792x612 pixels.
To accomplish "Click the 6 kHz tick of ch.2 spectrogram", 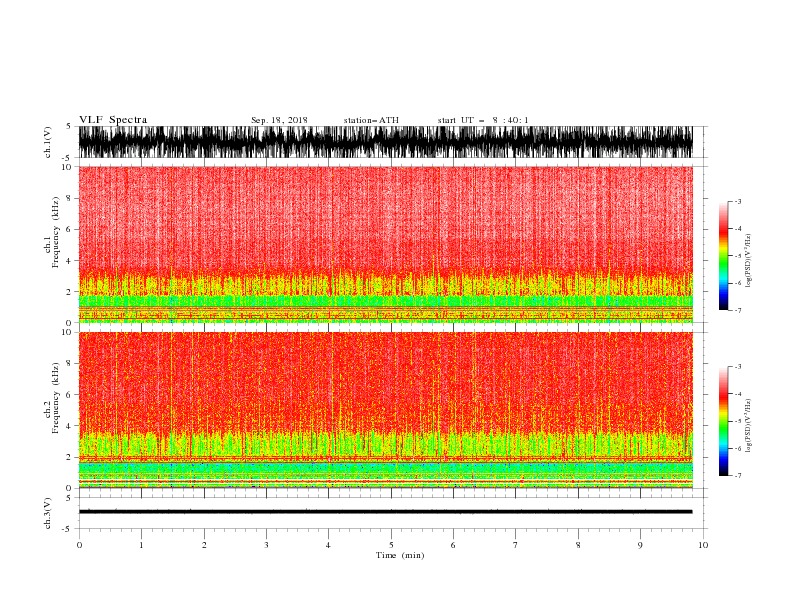I will (69, 395).
